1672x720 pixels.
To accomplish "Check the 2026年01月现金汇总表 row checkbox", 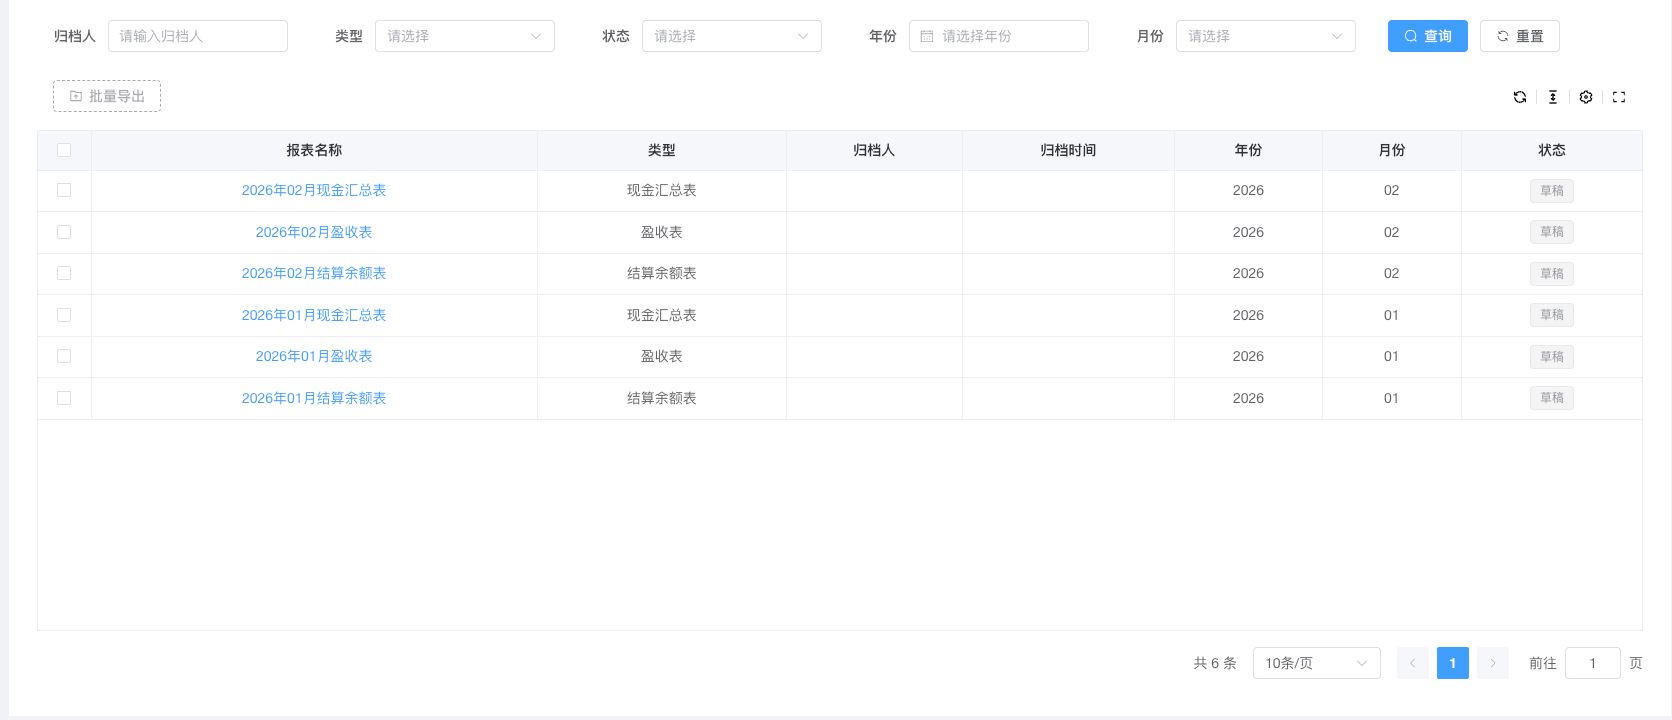I will coord(64,315).
